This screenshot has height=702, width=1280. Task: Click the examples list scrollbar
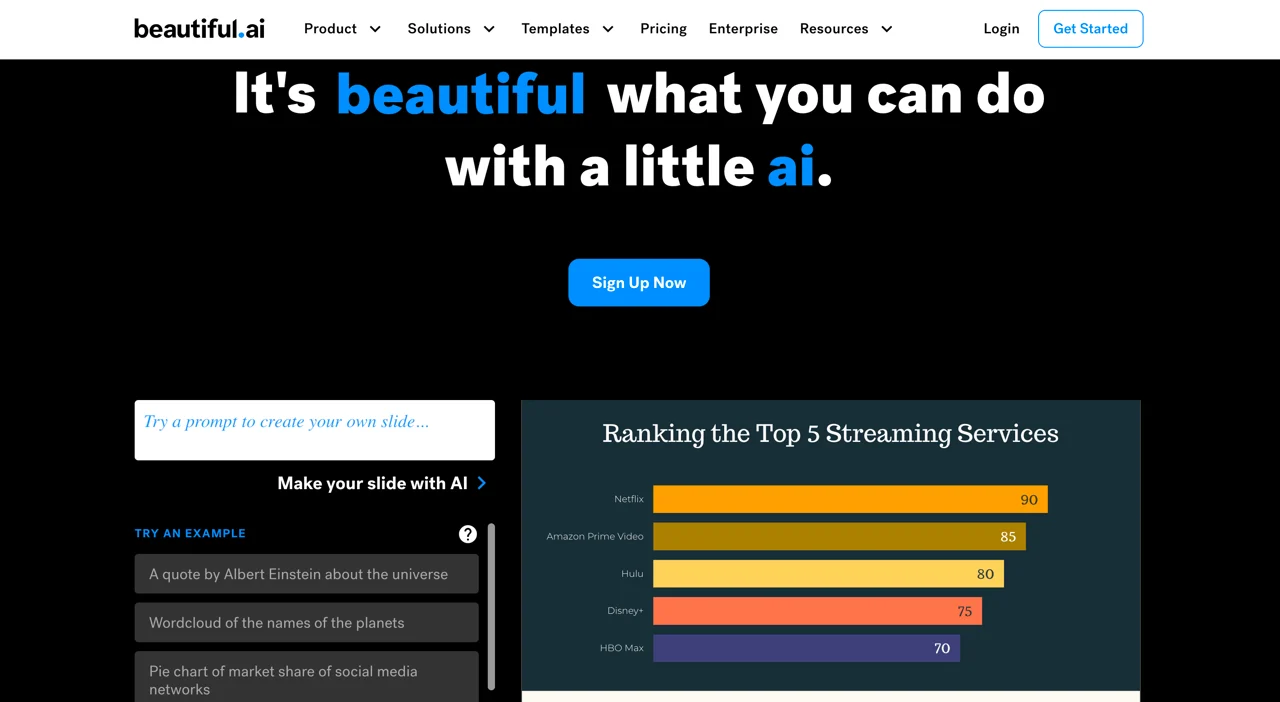pyautogui.click(x=491, y=606)
